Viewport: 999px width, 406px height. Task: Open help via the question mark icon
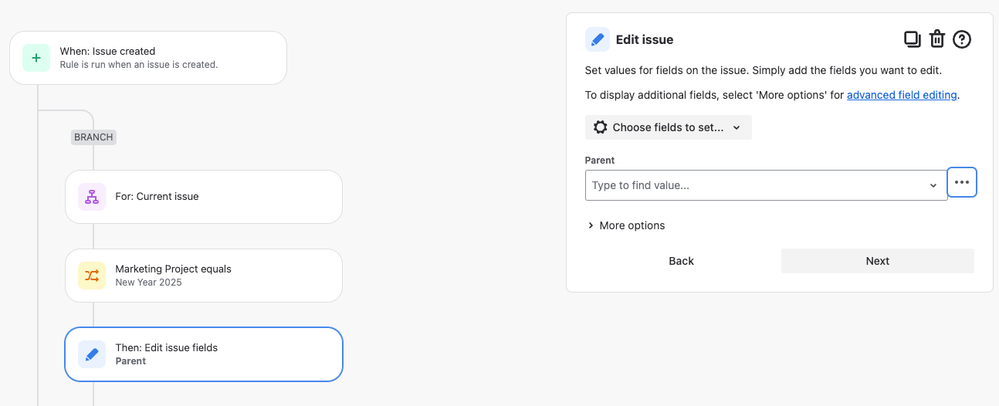(x=961, y=40)
